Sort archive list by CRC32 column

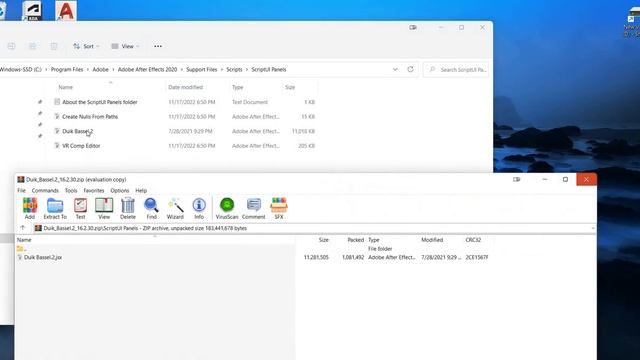point(473,240)
